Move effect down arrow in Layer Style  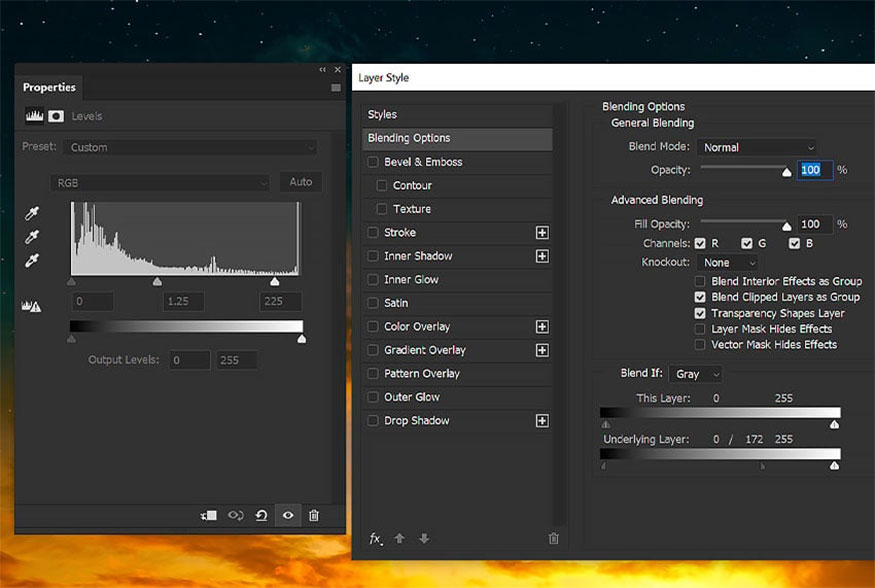424,538
